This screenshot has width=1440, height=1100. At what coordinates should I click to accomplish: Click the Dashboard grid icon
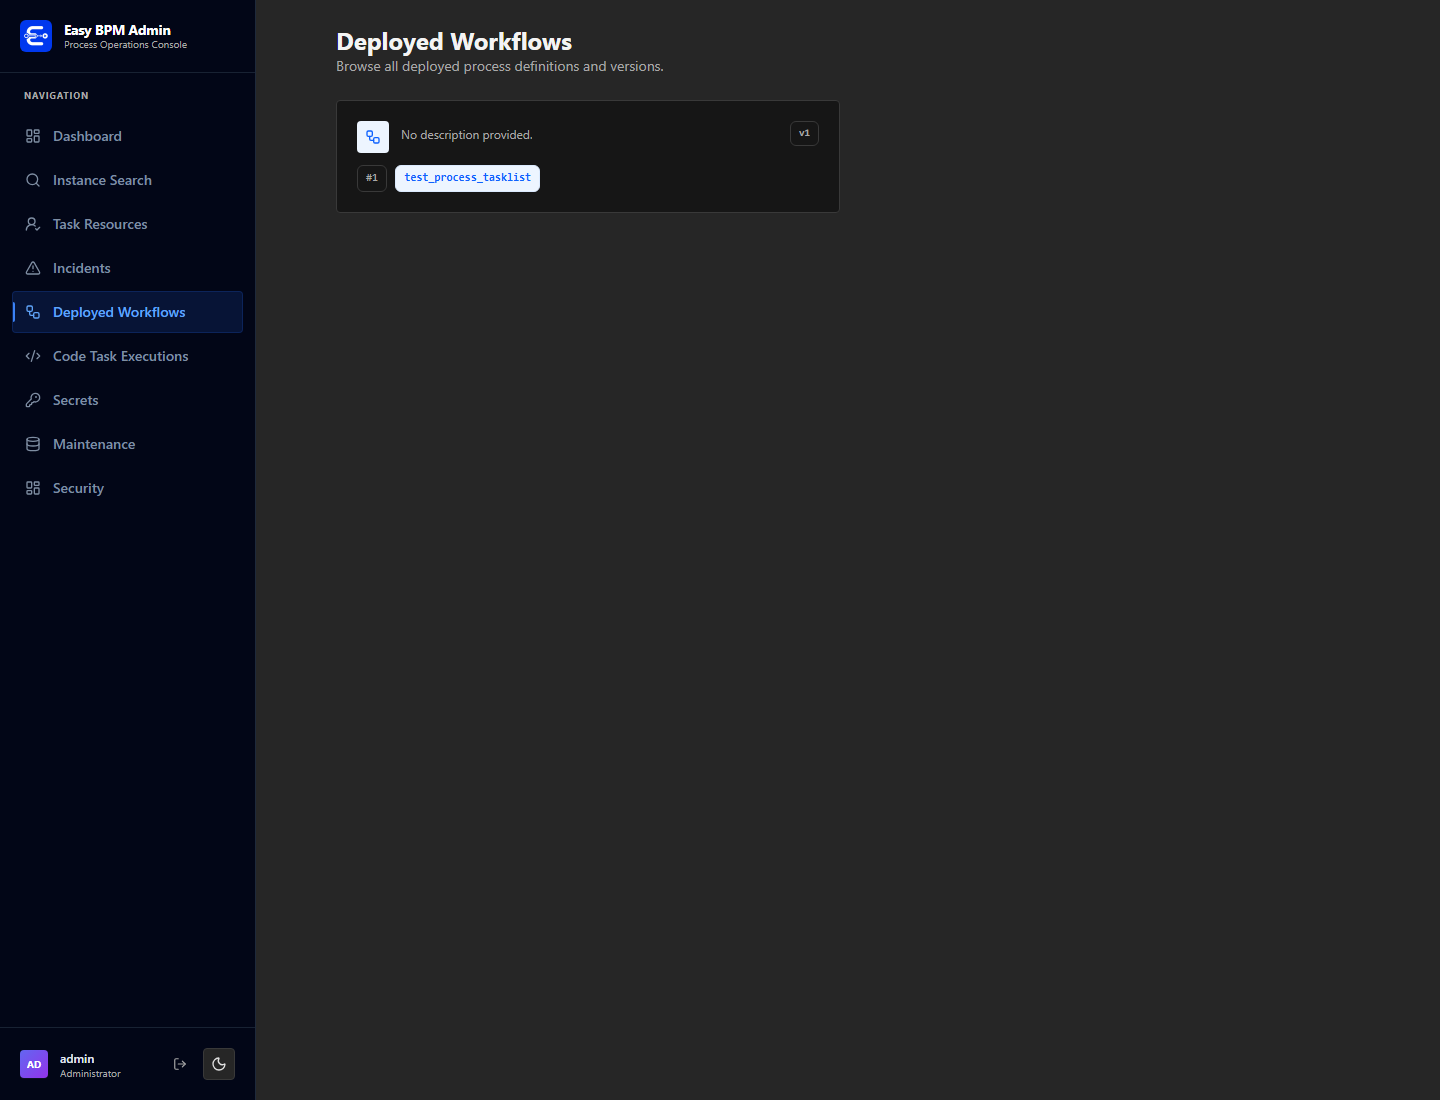point(33,136)
